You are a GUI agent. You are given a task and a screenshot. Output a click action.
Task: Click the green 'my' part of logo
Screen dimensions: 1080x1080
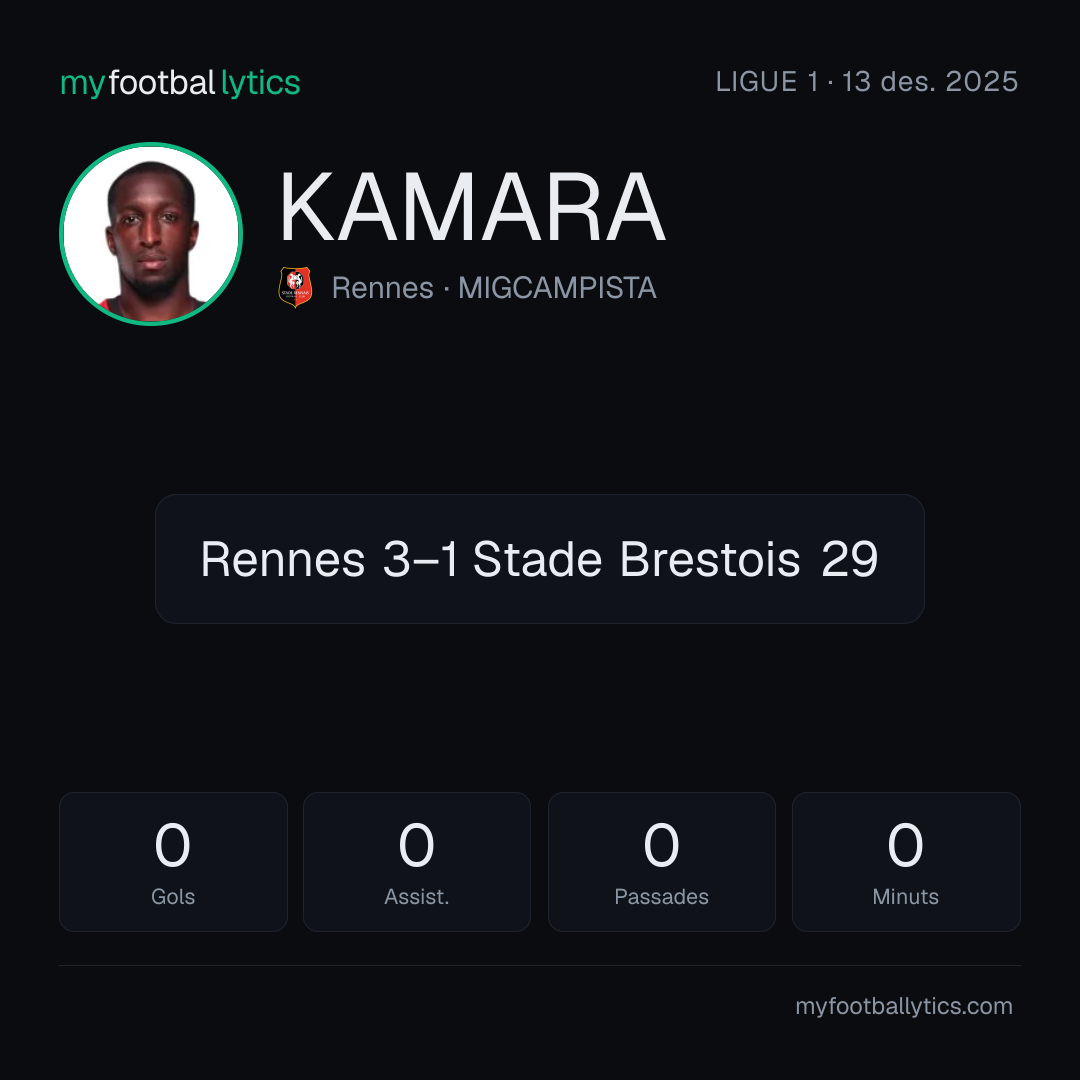point(83,85)
